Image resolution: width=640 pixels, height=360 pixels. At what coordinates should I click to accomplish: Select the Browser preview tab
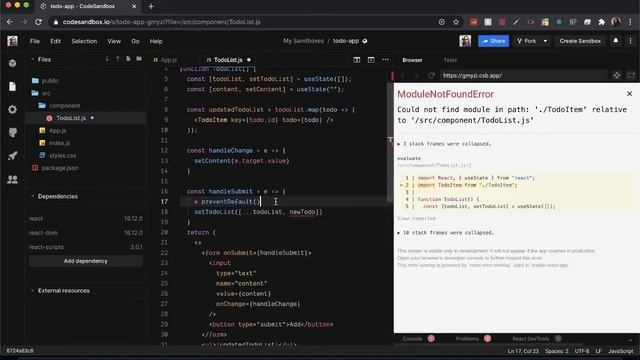pyautogui.click(x=412, y=60)
